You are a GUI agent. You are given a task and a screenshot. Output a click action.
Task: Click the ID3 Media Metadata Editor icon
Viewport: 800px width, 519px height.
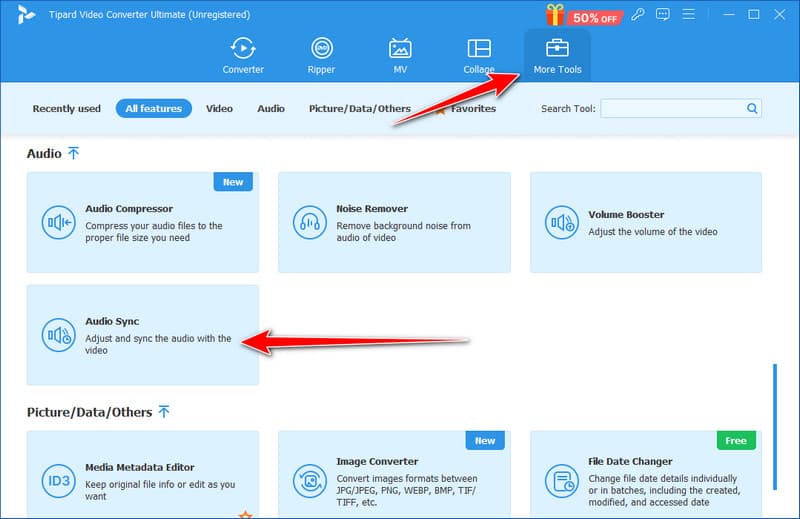tap(58, 481)
